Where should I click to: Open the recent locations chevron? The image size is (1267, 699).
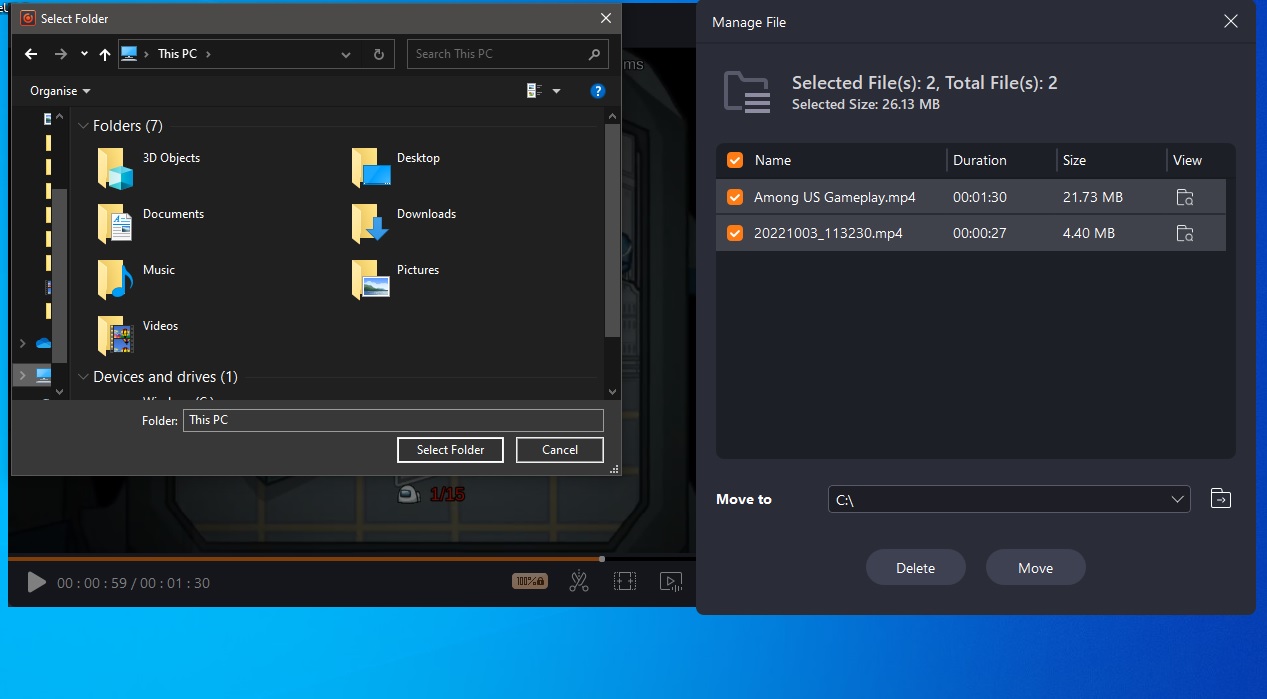click(84, 54)
